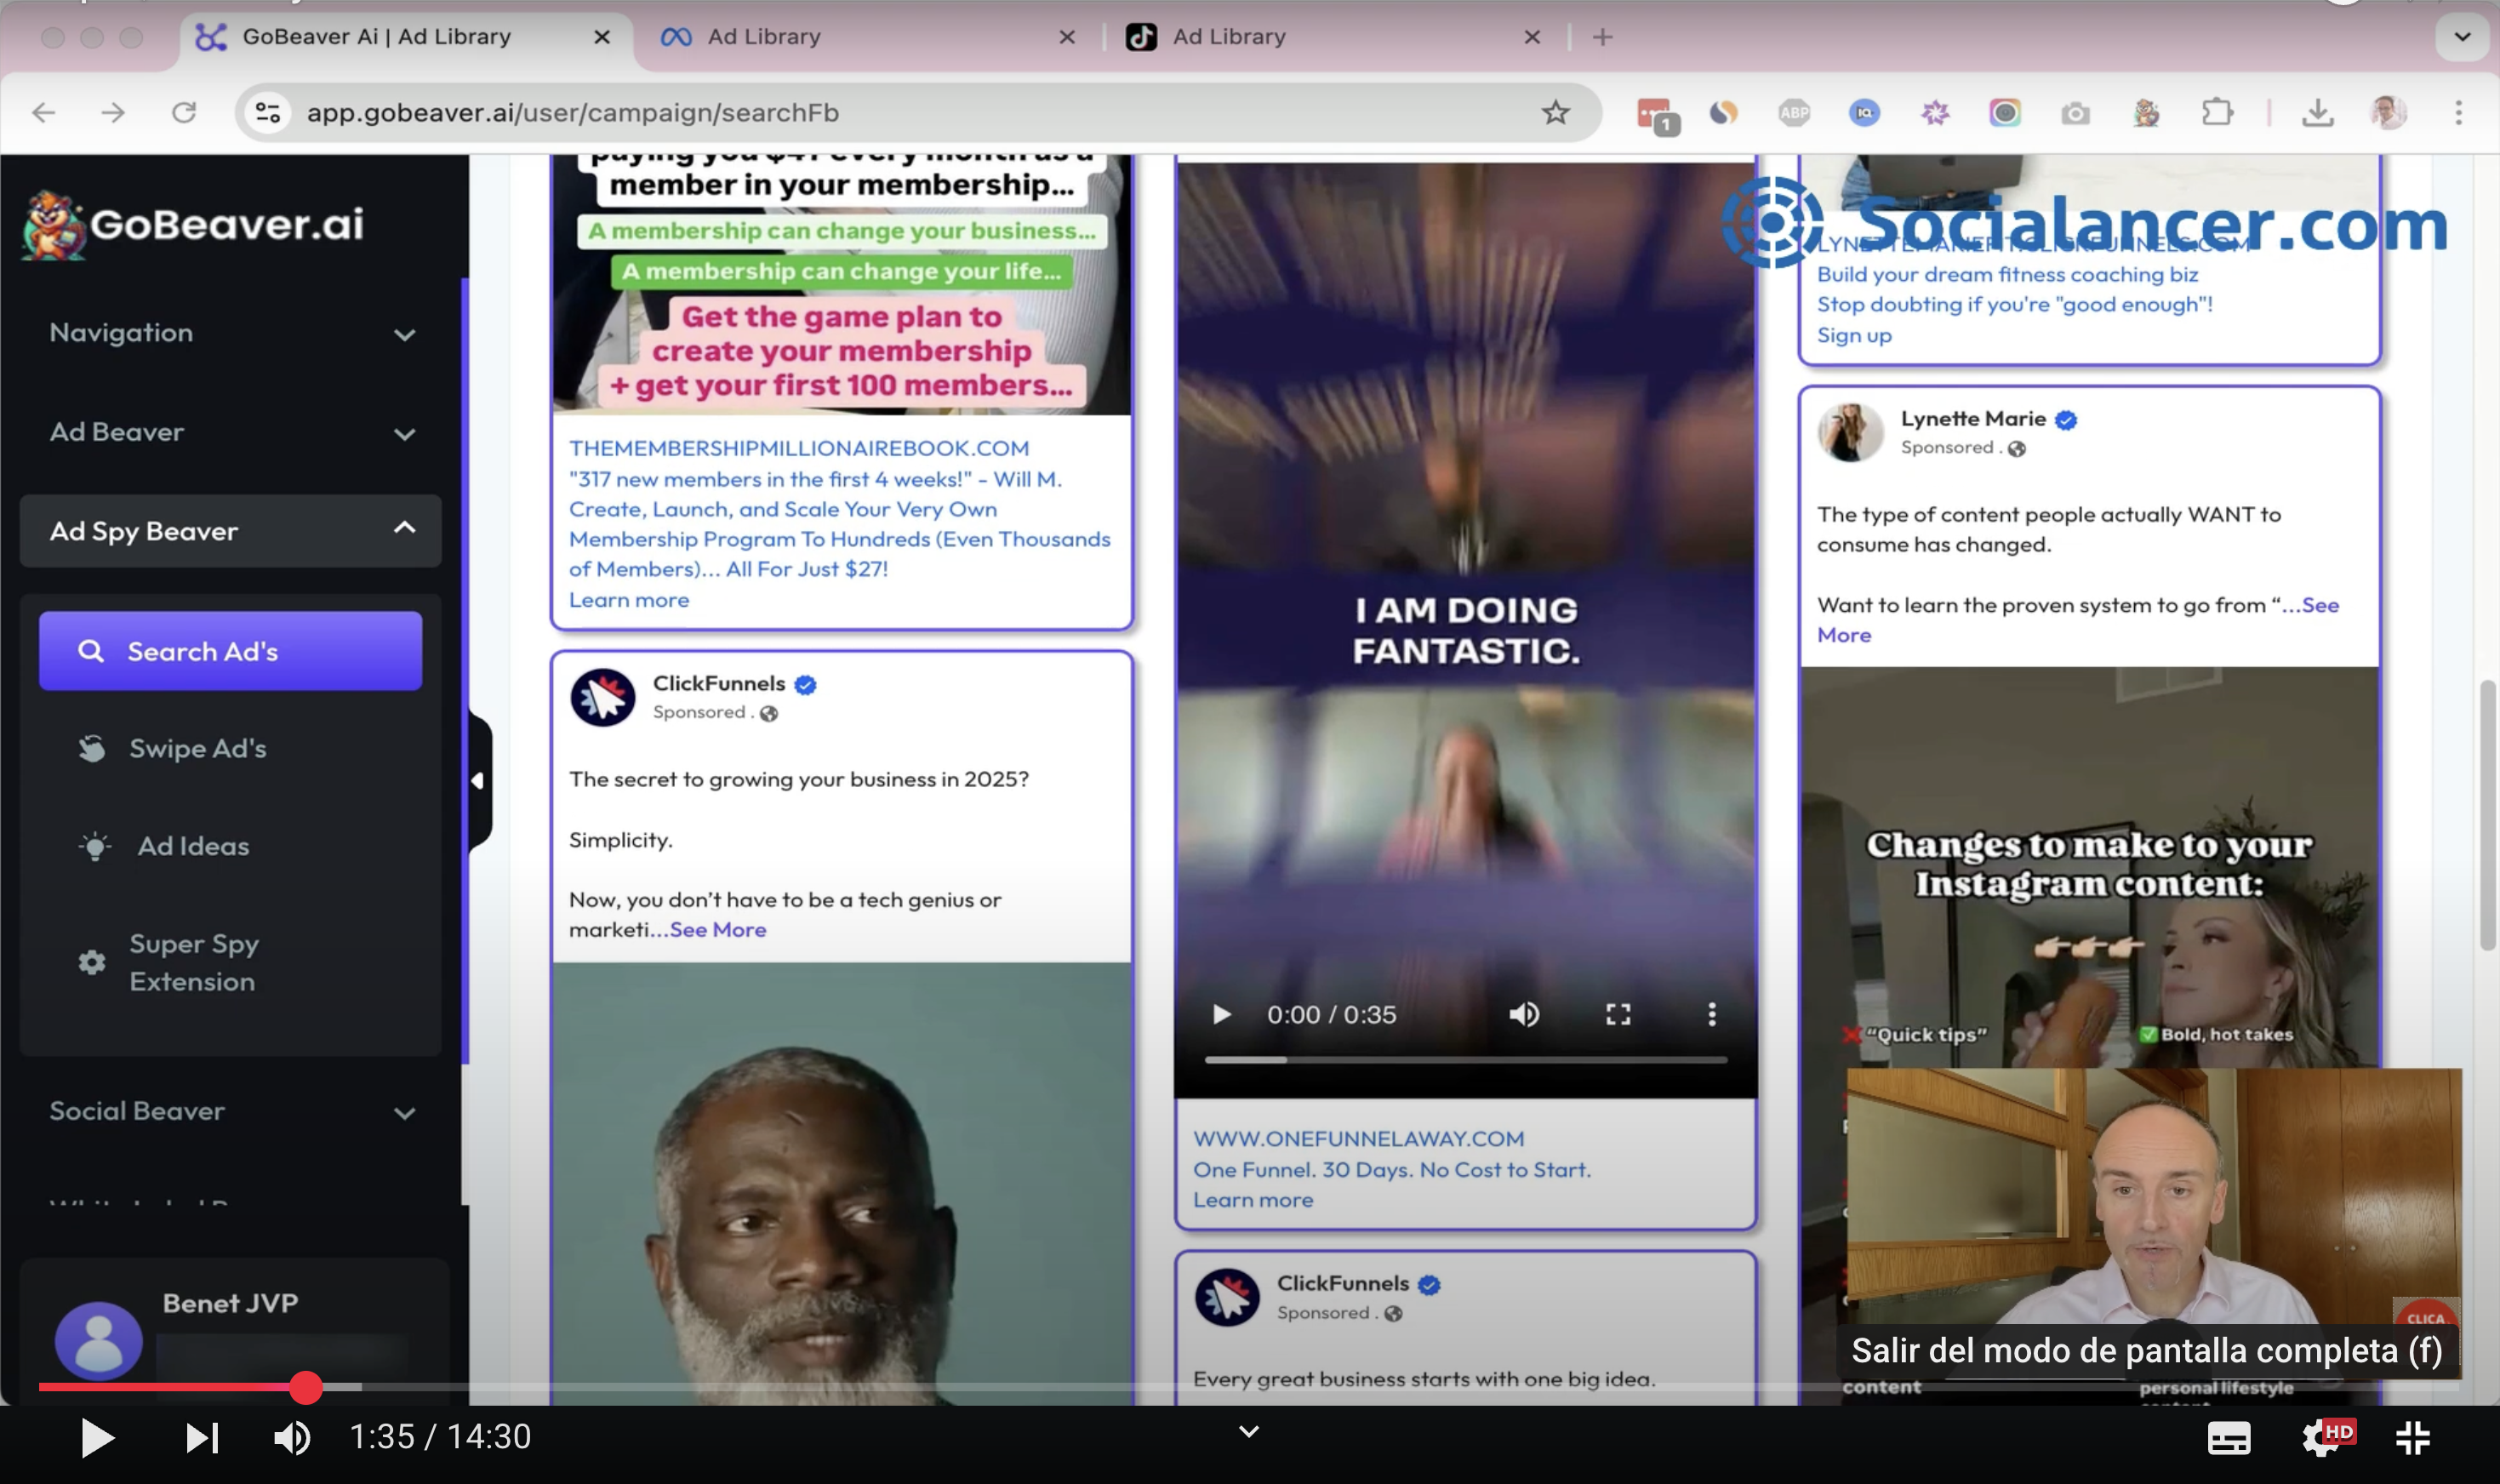Open Search Ad's in the sidebar
Image resolution: width=2500 pixels, height=1484 pixels.
[230, 651]
